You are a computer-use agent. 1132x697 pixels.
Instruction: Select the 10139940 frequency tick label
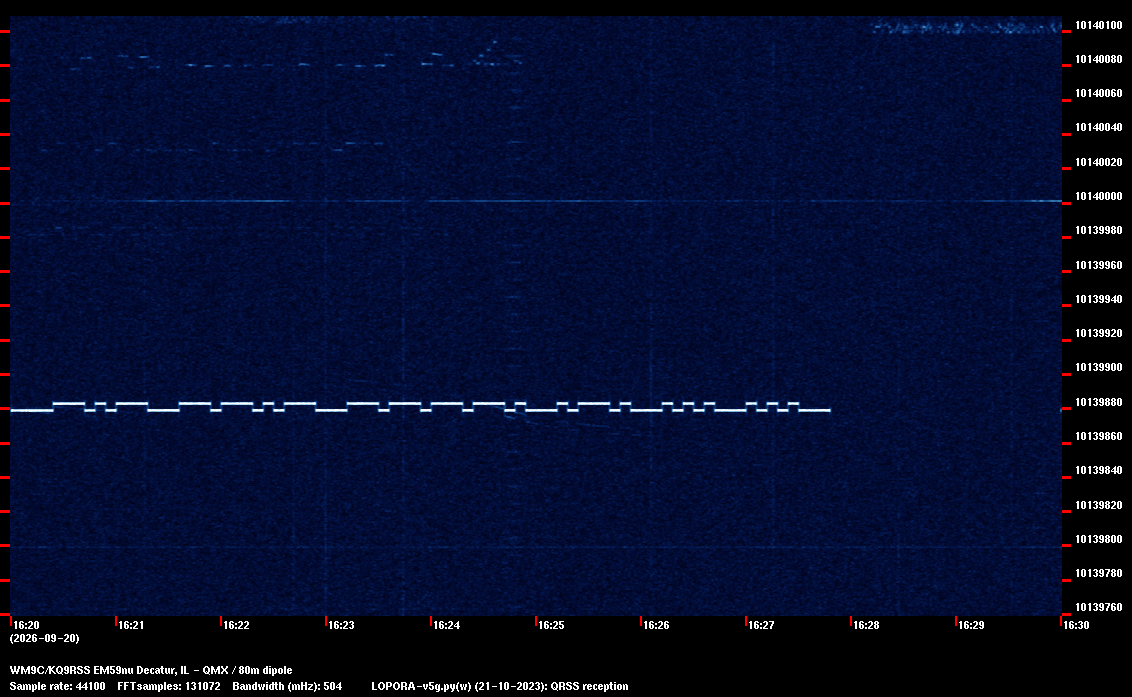point(1098,299)
